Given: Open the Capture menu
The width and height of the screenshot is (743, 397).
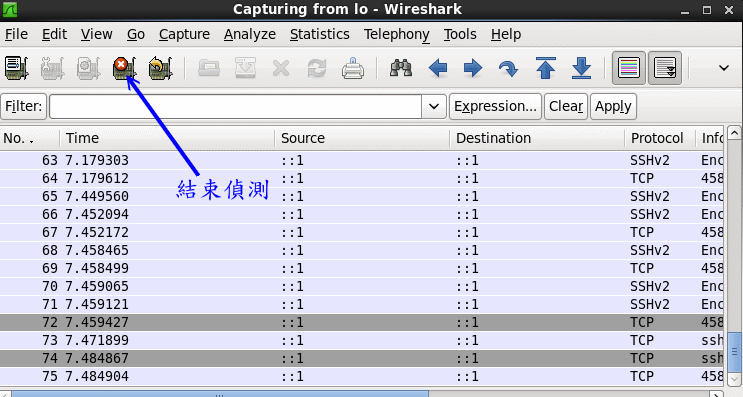Looking at the screenshot, I should point(184,34).
